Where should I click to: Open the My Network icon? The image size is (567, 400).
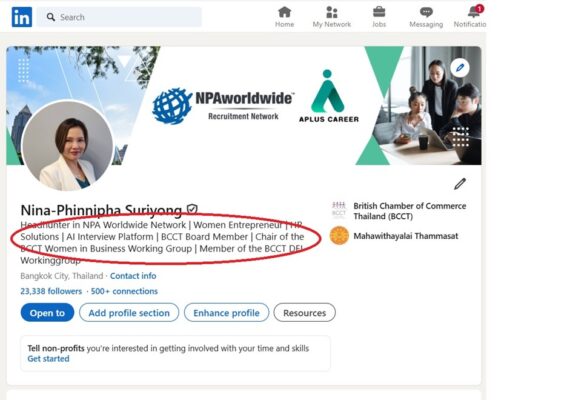pyautogui.click(x=332, y=12)
